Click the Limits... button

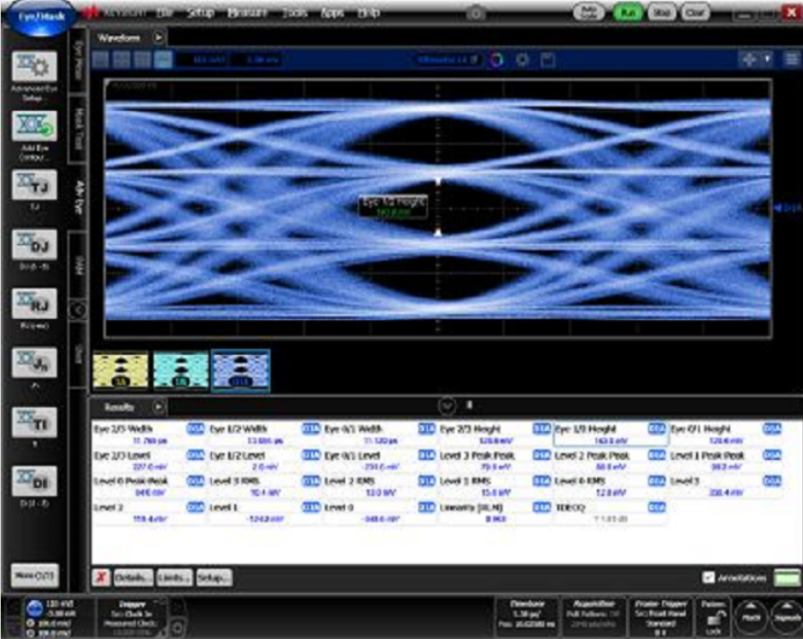[173, 578]
